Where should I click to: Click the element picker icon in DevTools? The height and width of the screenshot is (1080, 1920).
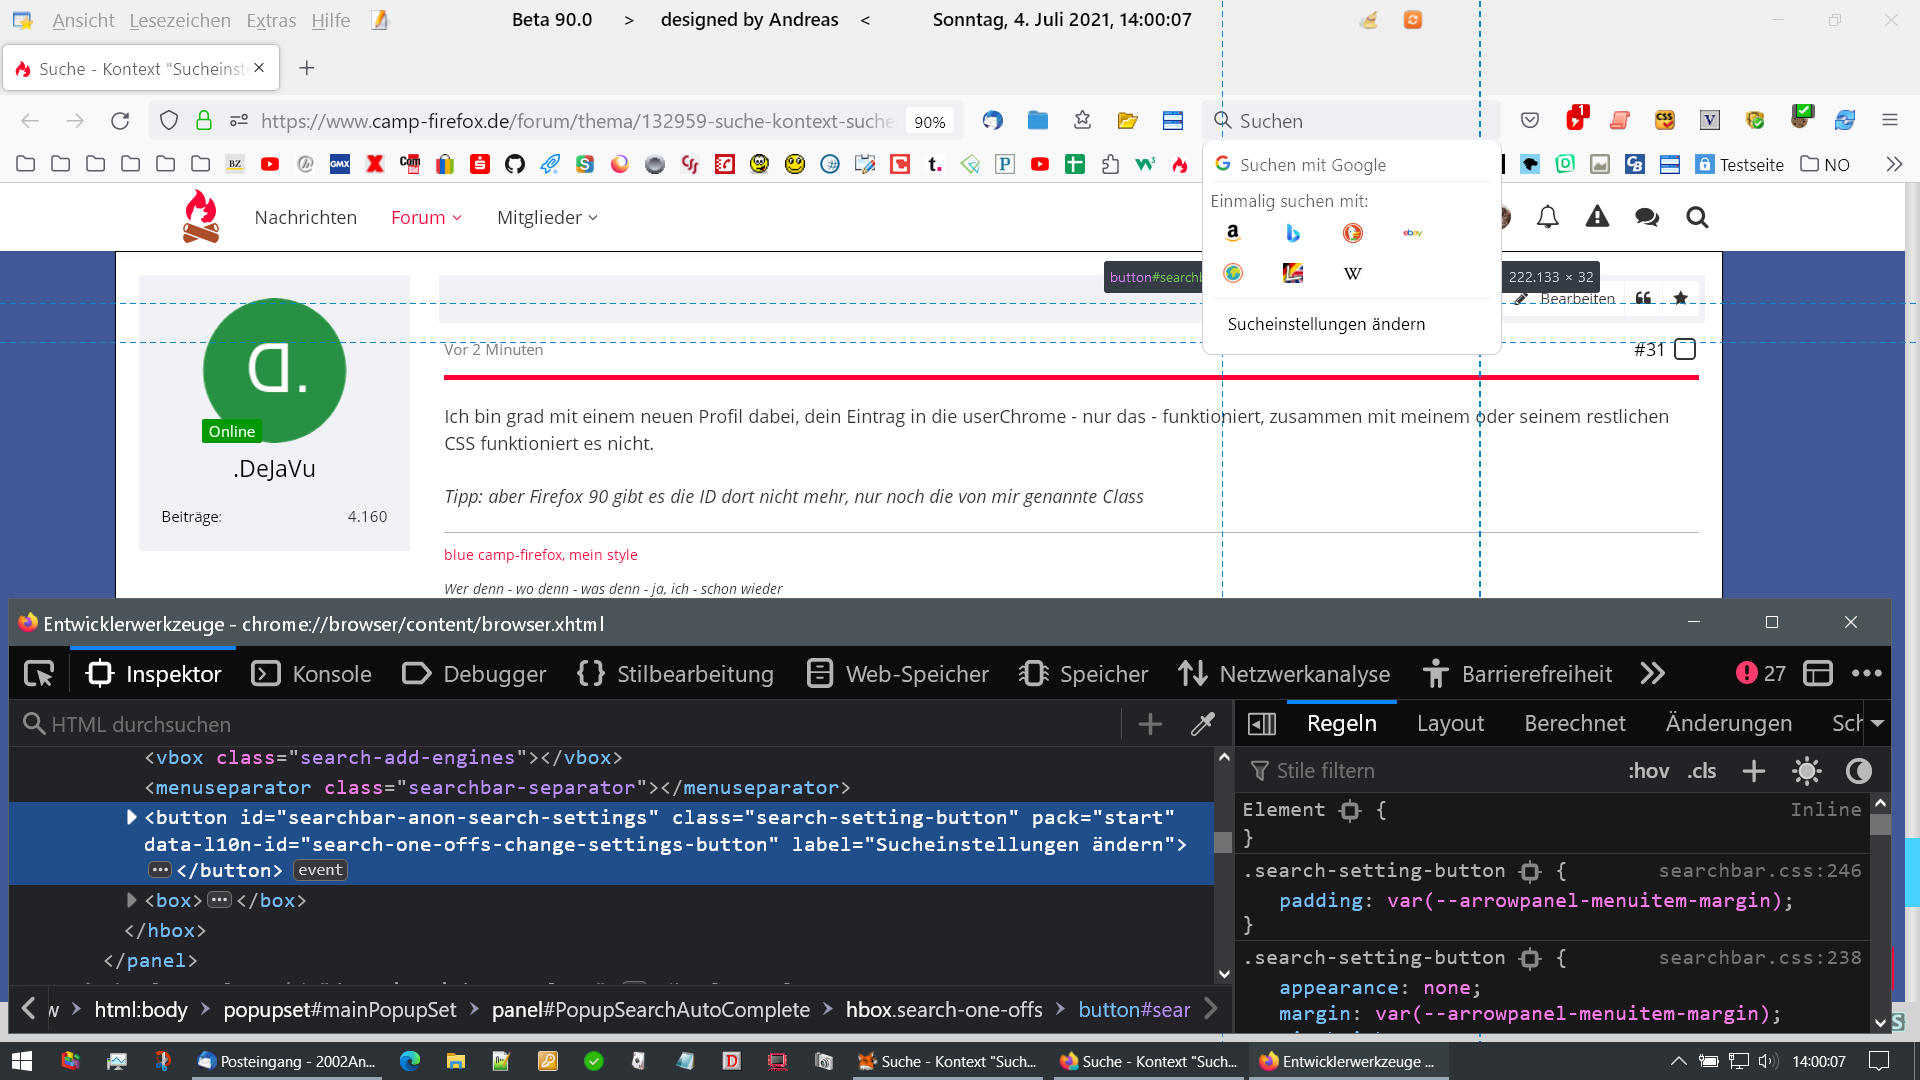point(39,674)
